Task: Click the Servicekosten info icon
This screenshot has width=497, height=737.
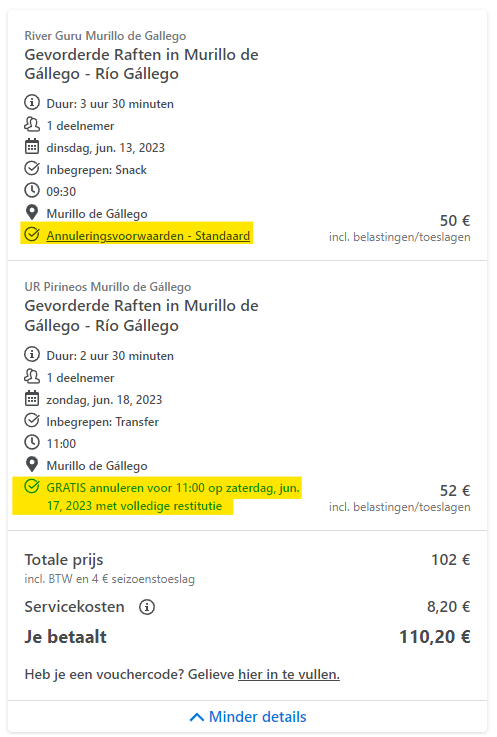Action: point(147,607)
